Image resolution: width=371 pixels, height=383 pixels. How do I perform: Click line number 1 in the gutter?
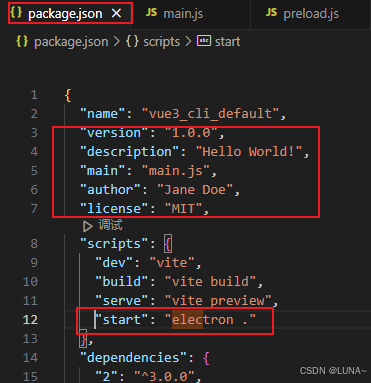pos(34,95)
